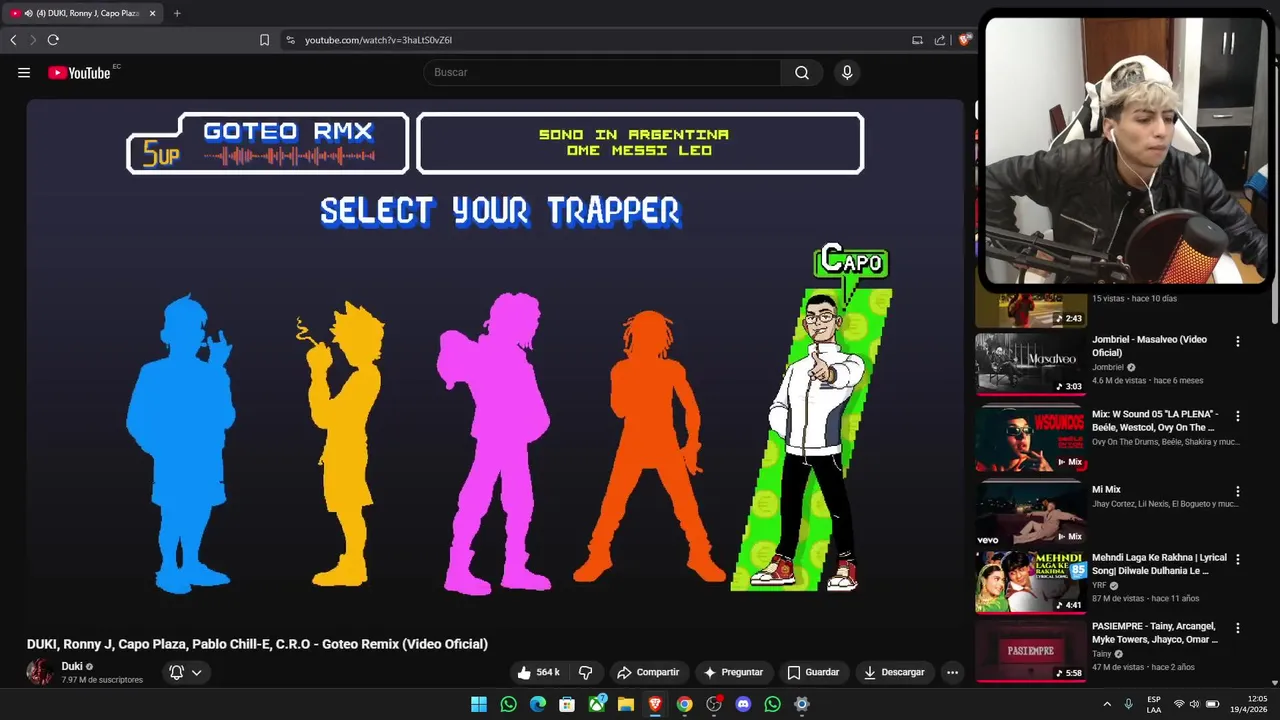Switch to Brave browser in taskbar

coord(655,704)
